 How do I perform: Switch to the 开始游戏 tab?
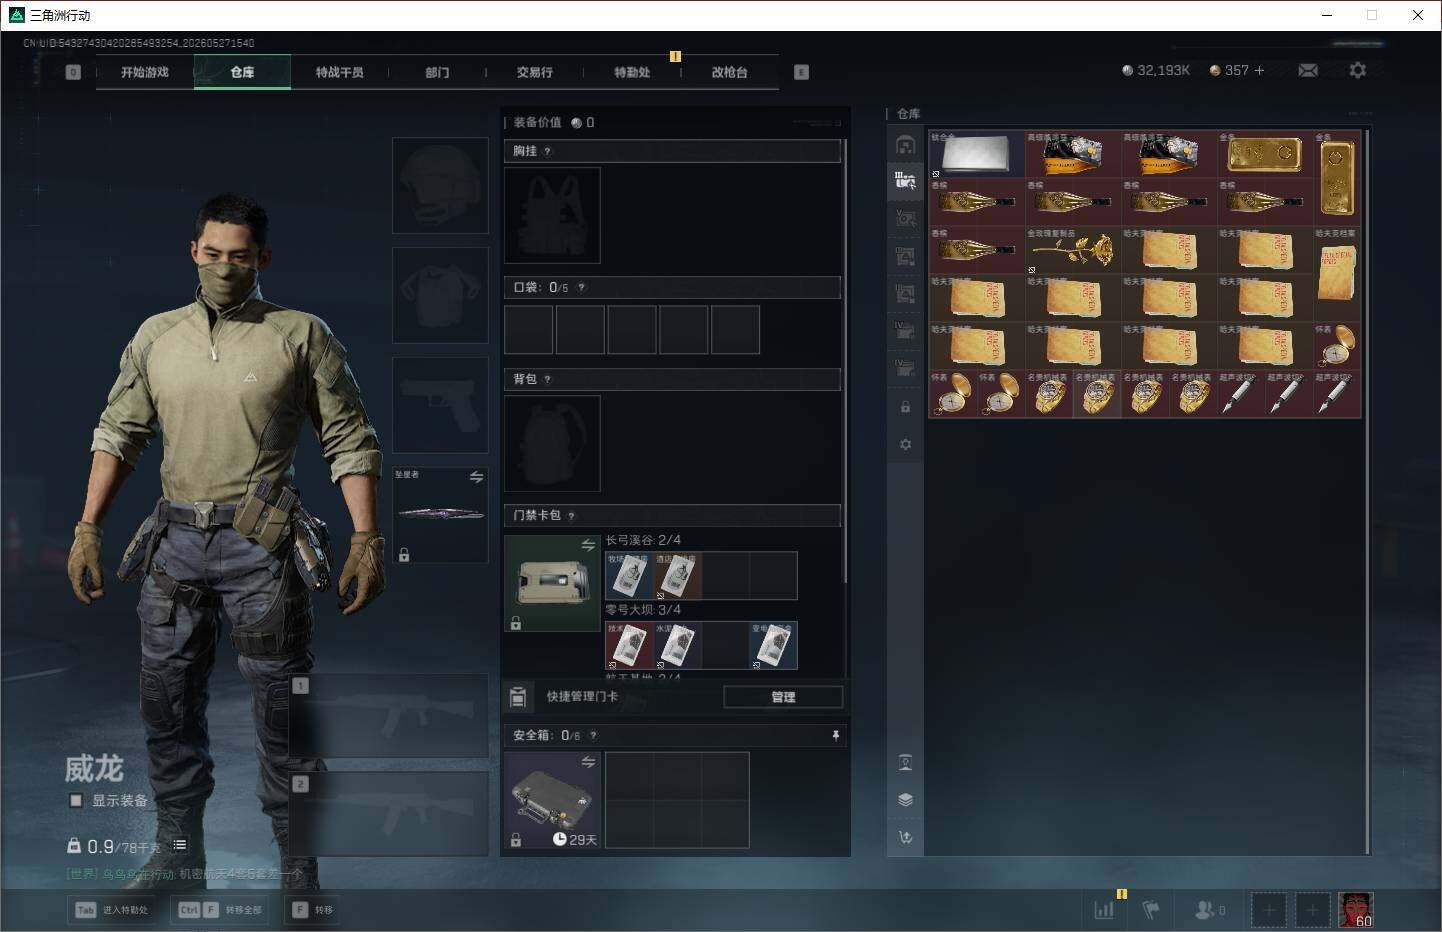[145, 72]
